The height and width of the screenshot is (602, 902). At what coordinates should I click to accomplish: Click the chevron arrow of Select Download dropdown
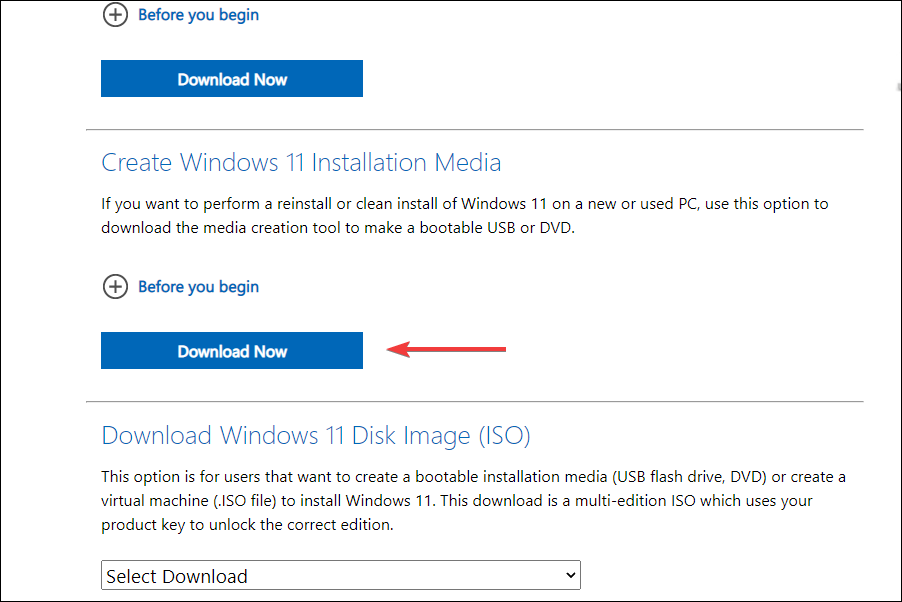click(x=571, y=575)
